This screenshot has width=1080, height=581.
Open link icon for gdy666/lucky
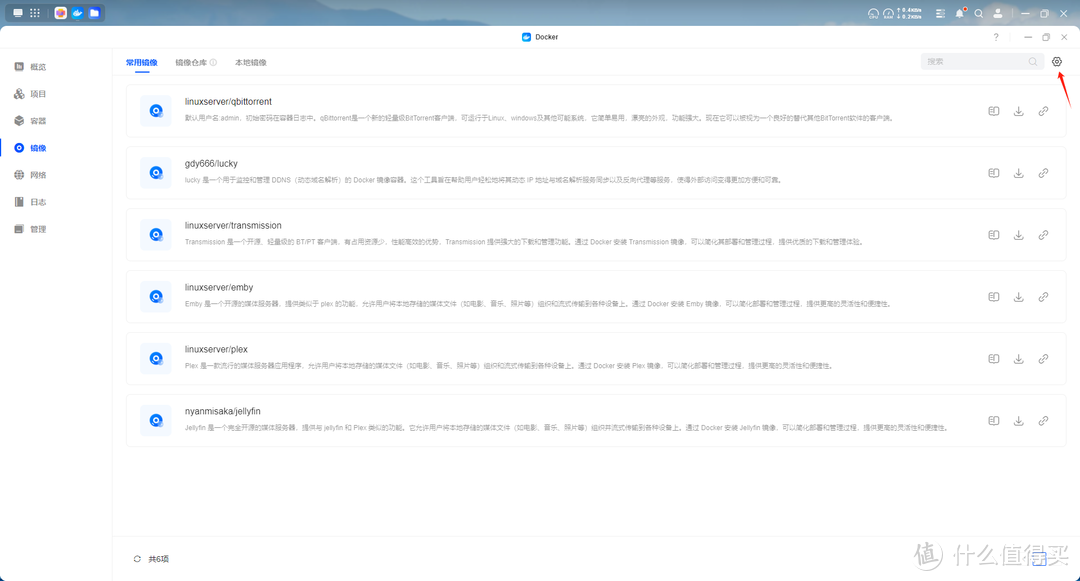click(x=1043, y=173)
